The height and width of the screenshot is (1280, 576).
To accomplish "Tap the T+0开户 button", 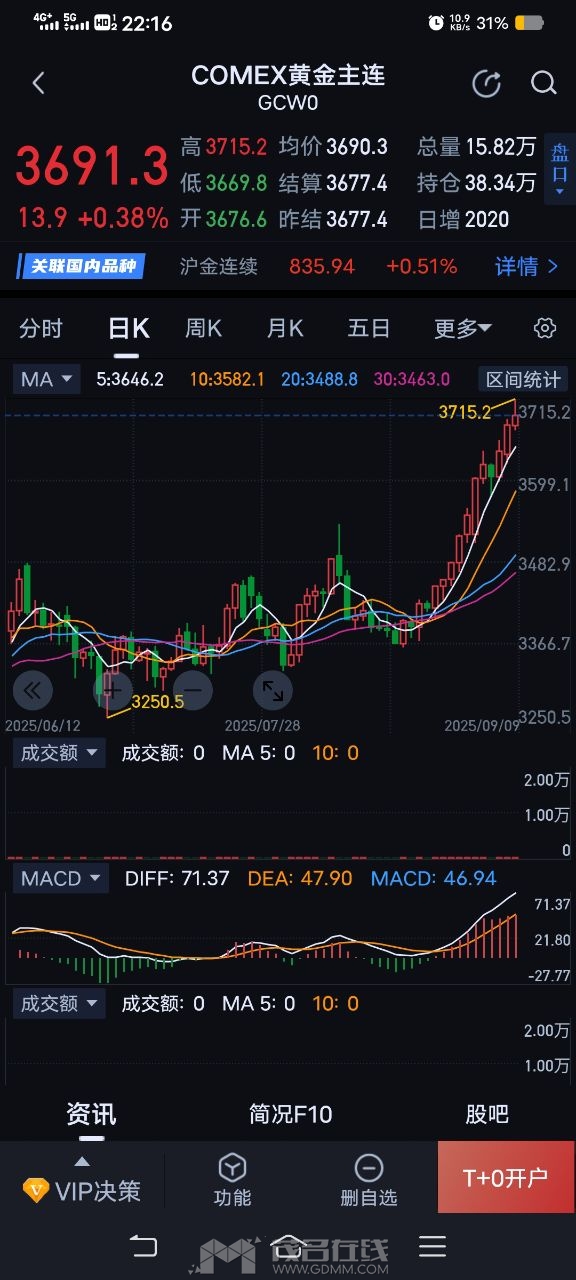I will [506, 1177].
